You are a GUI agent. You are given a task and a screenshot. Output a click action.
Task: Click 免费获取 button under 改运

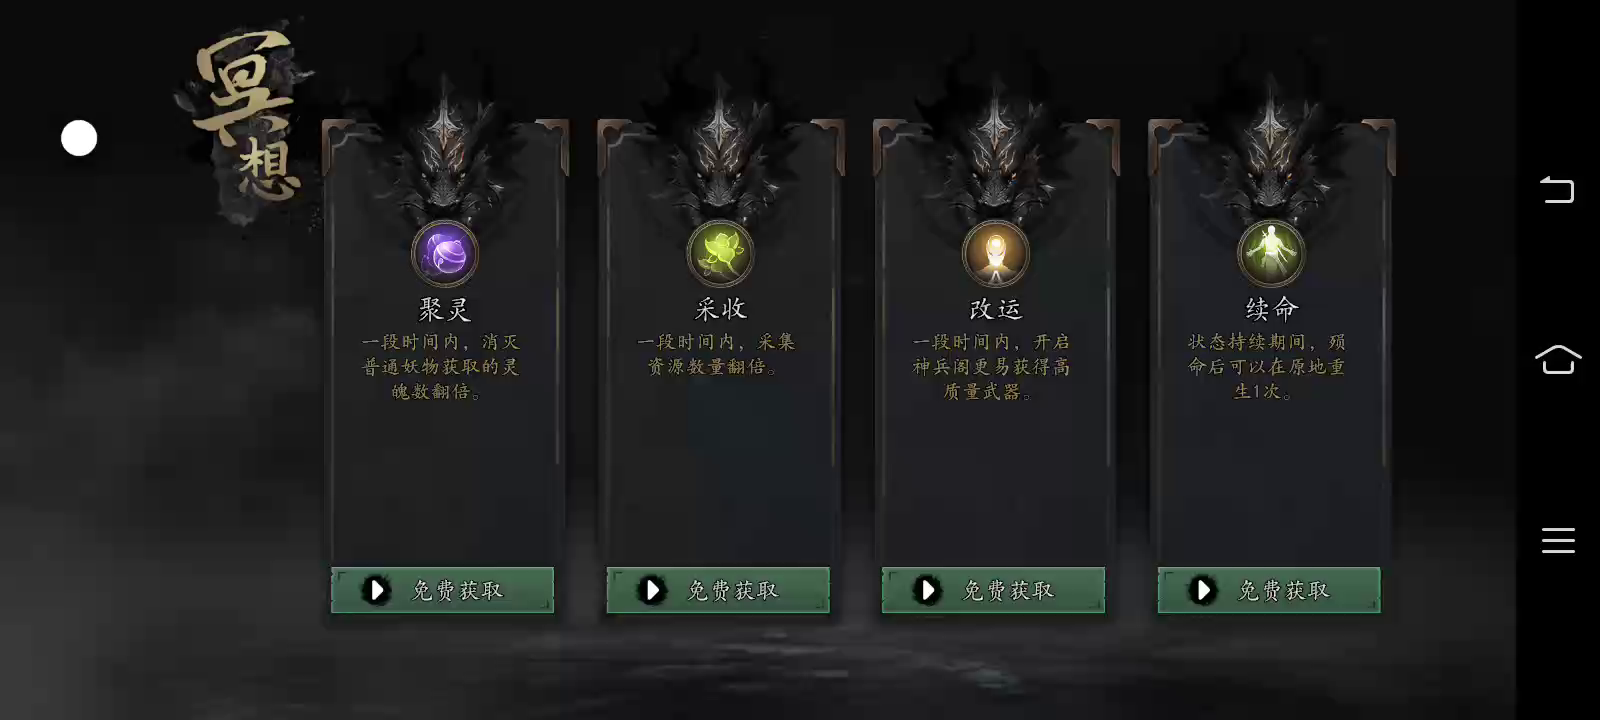coord(993,590)
